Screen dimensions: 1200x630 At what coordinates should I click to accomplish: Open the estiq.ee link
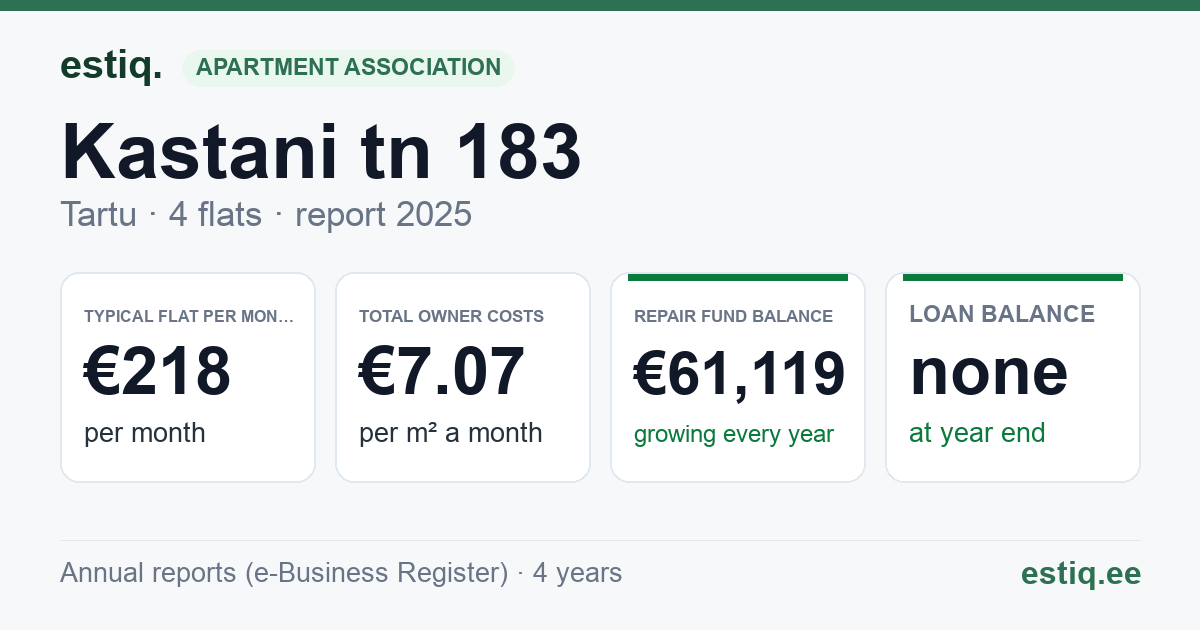tap(1081, 573)
